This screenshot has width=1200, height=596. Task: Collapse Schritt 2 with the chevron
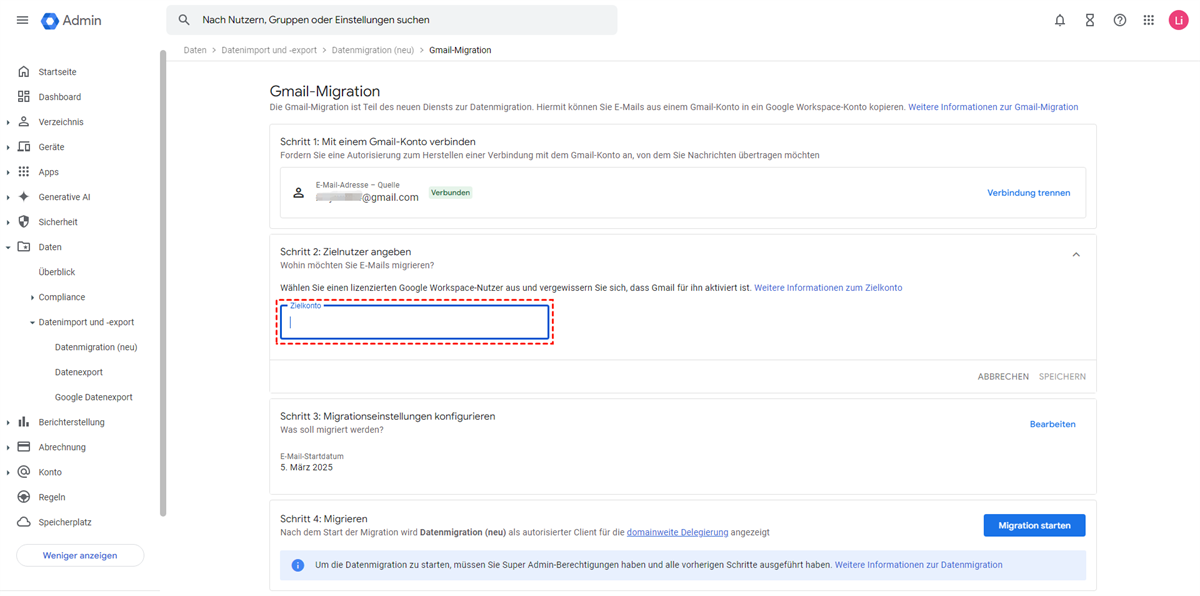tap(1076, 255)
